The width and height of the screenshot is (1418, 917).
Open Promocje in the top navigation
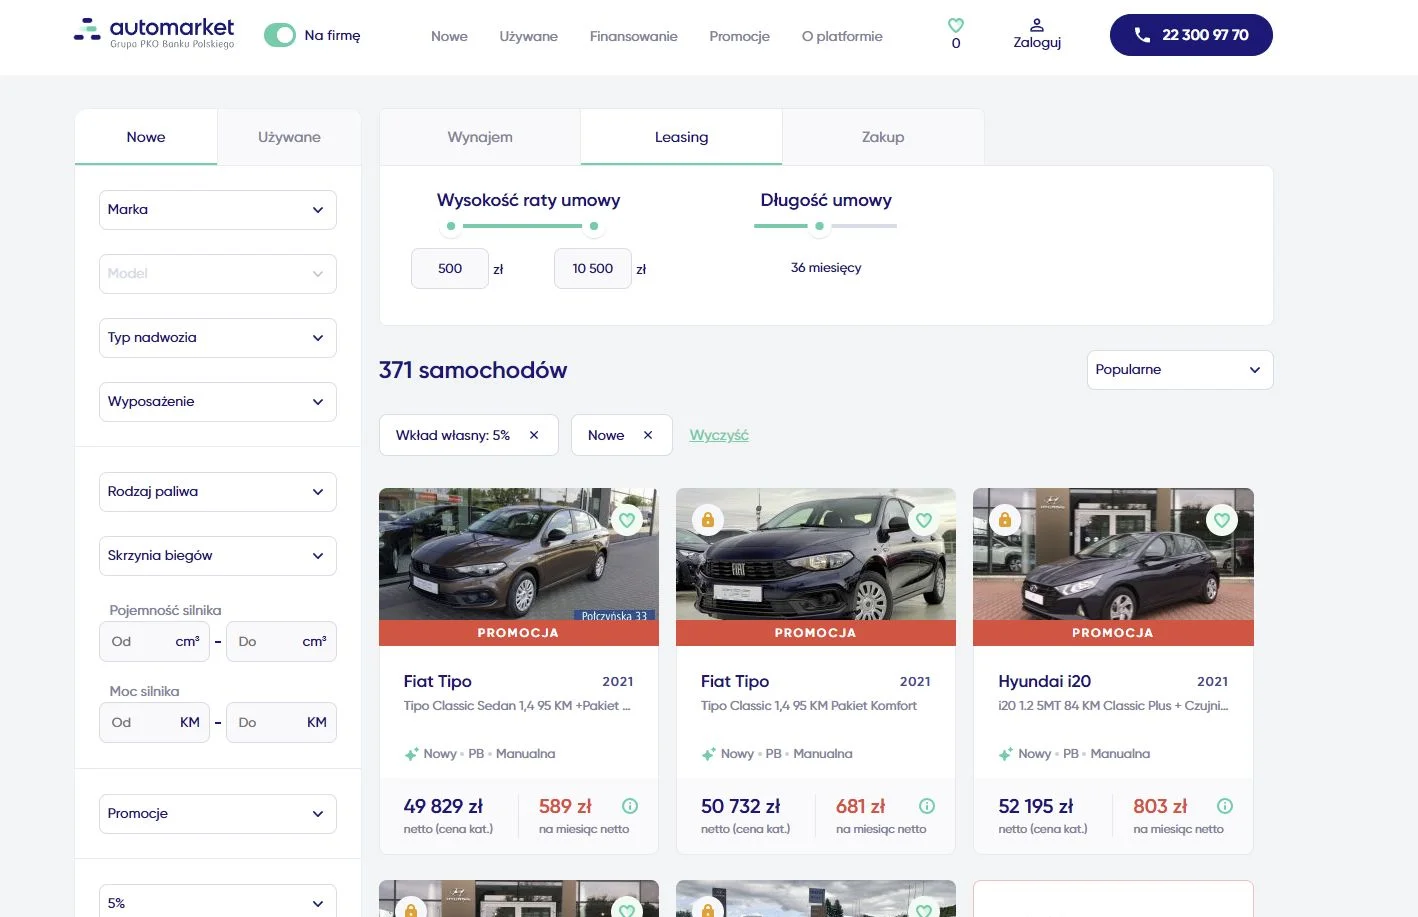pyautogui.click(x=740, y=36)
